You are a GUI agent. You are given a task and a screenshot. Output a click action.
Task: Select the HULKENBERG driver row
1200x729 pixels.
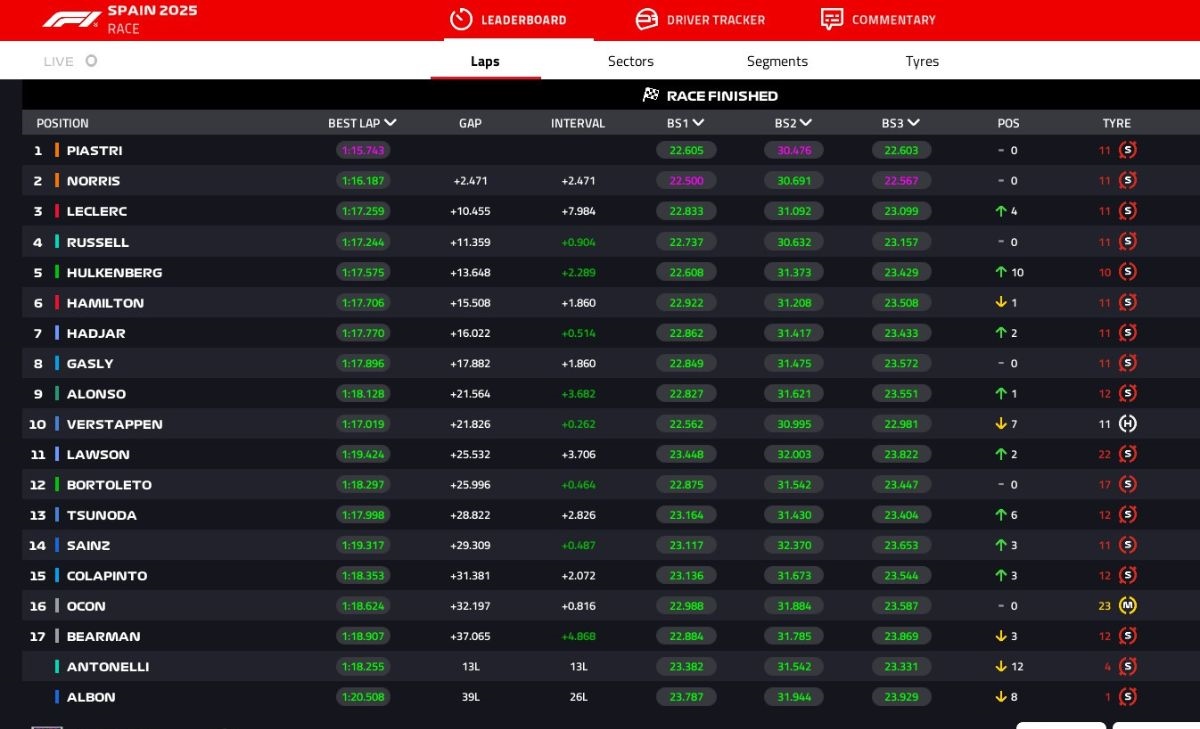pyautogui.click(x=114, y=272)
